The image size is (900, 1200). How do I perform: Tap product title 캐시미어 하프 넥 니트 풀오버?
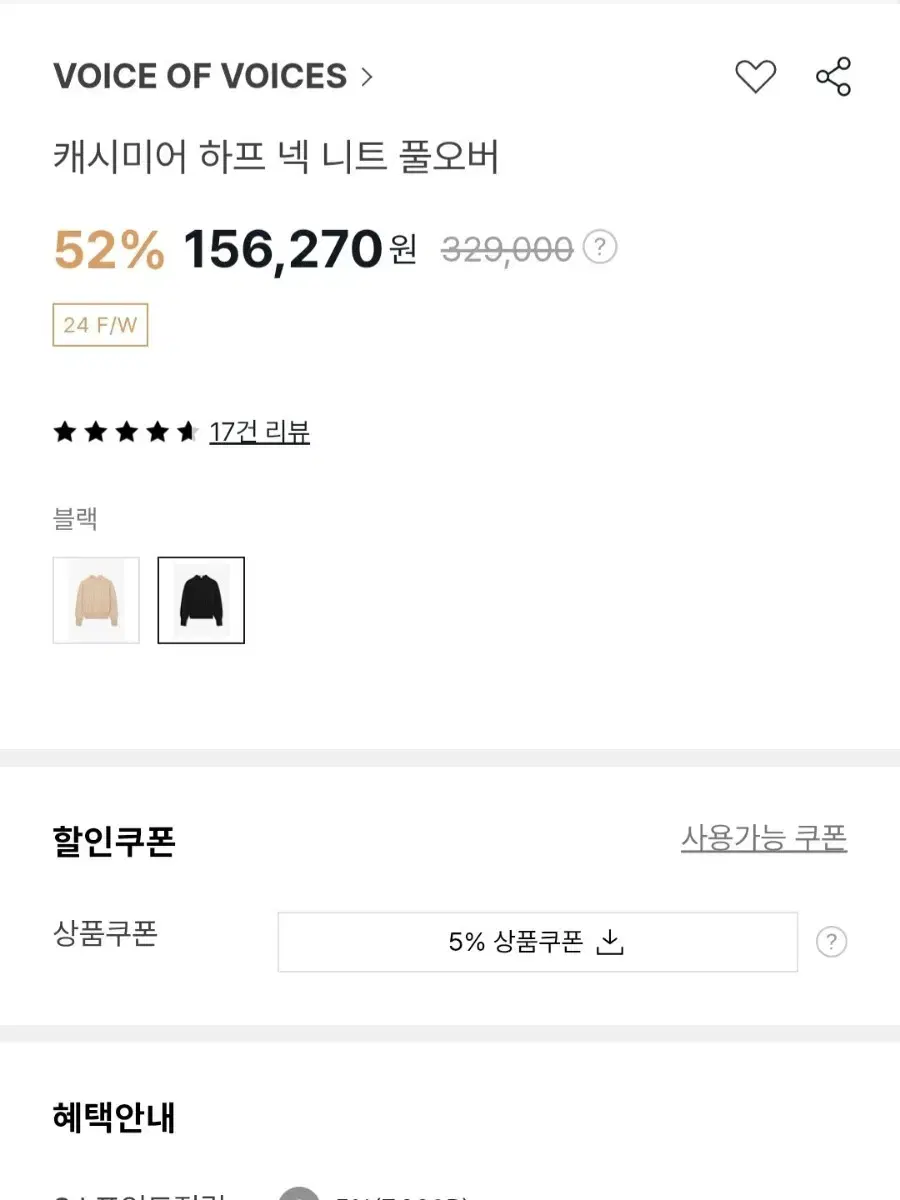276,158
